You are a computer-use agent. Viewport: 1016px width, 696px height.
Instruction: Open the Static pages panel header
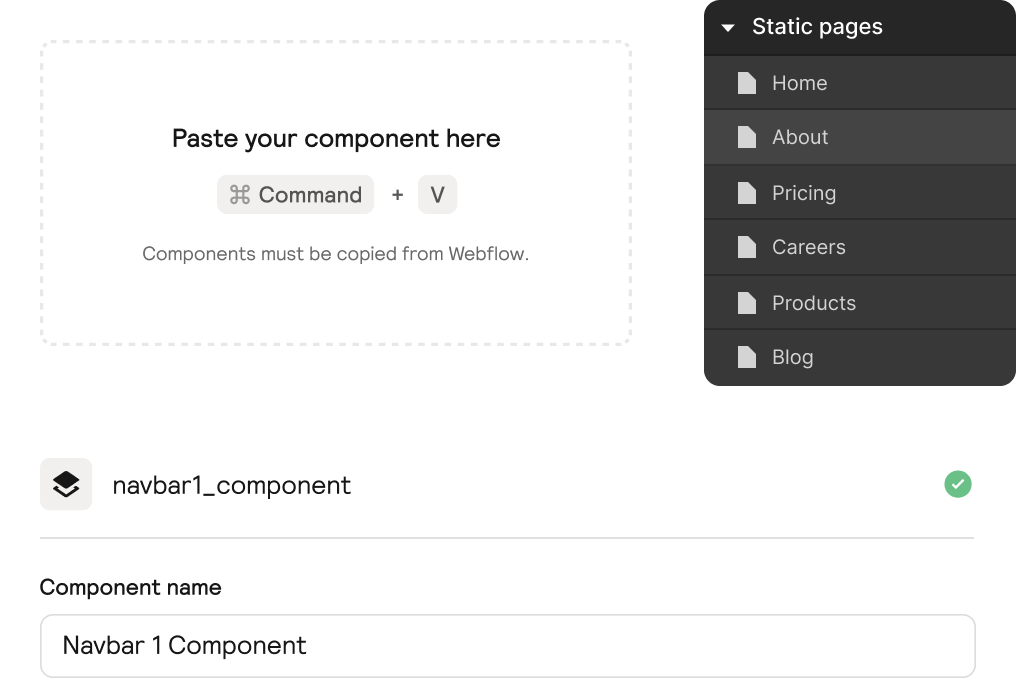point(818,27)
